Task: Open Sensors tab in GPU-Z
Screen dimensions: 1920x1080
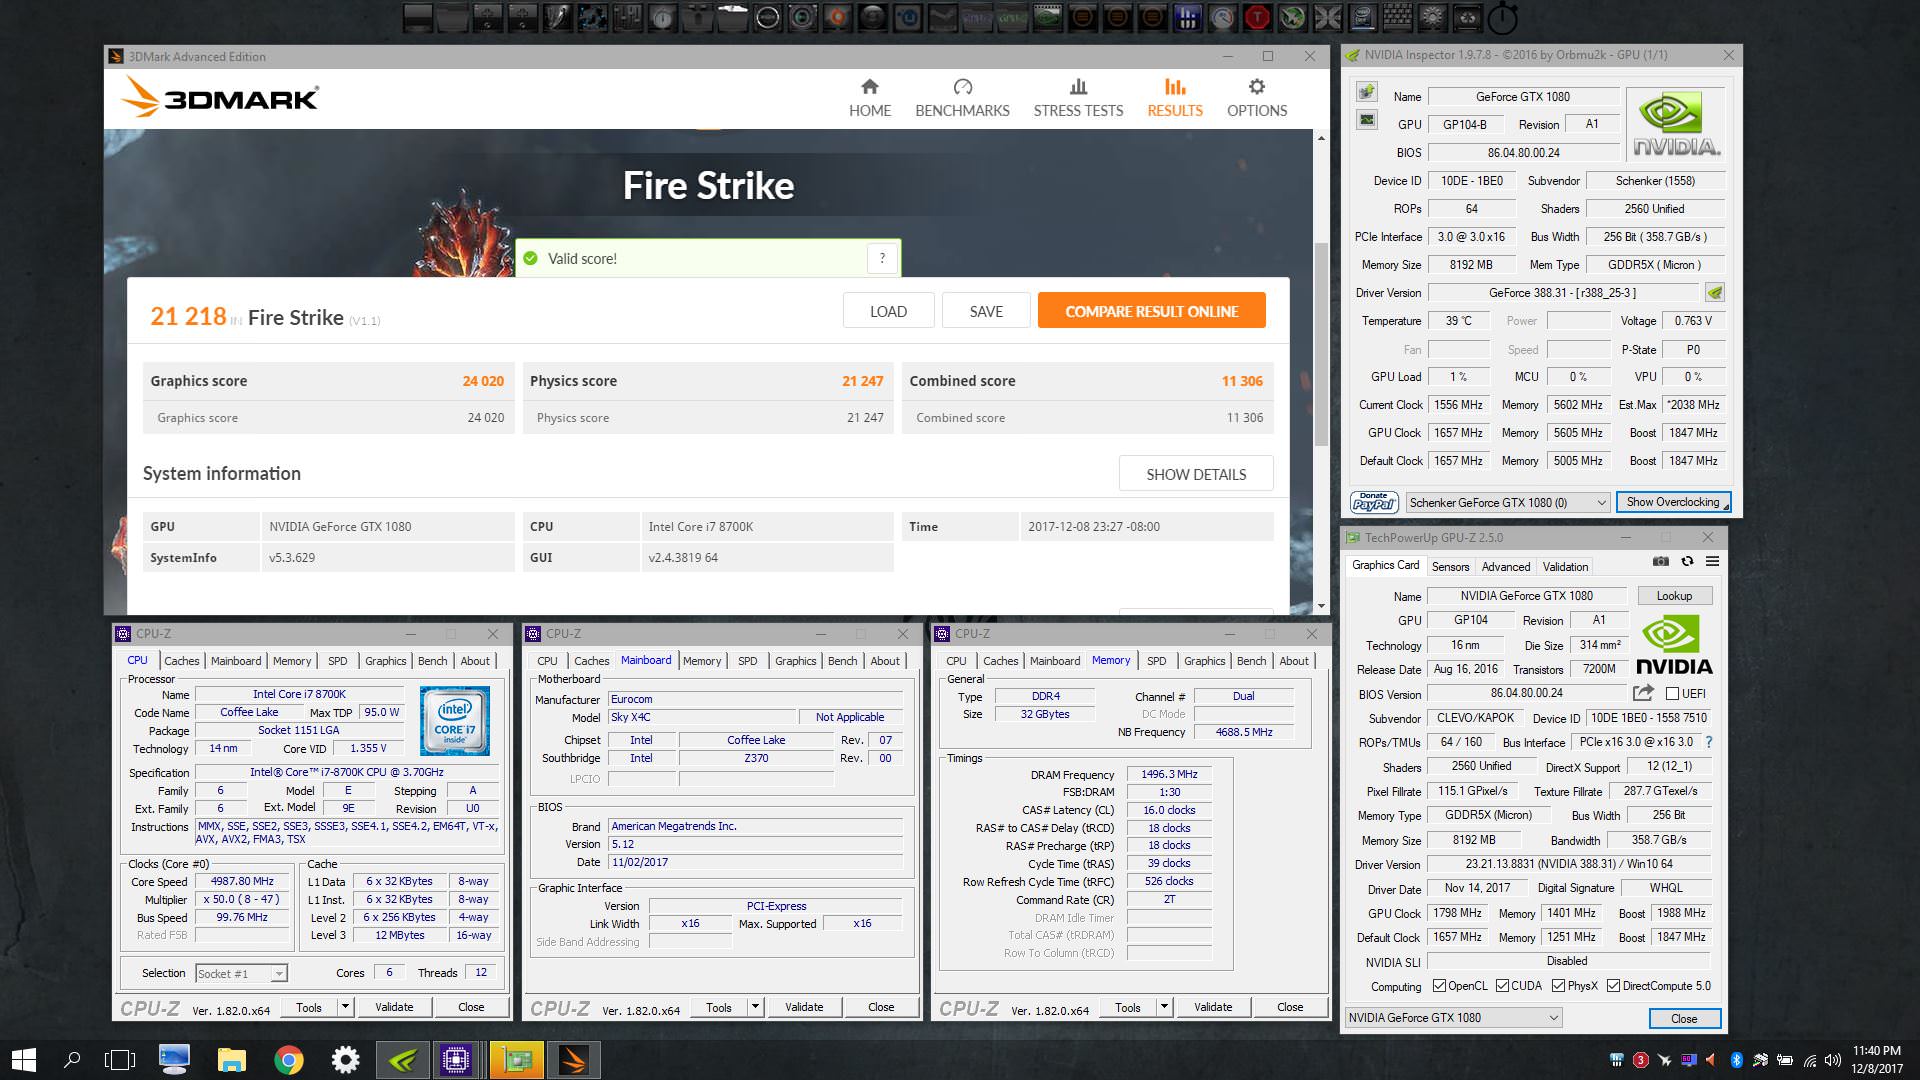Action: [1450, 566]
